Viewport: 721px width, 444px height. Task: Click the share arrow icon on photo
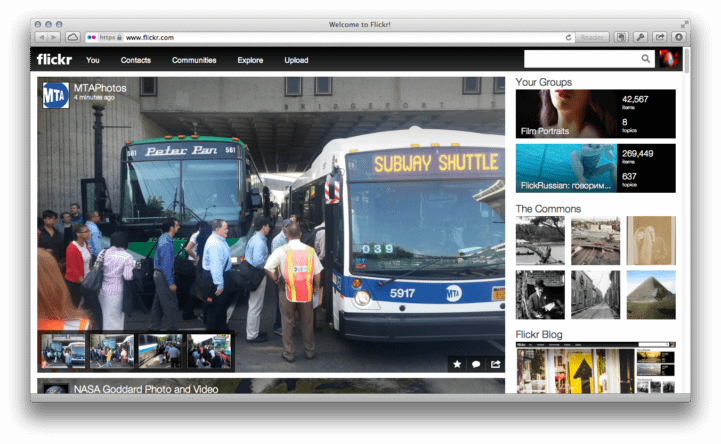(495, 364)
